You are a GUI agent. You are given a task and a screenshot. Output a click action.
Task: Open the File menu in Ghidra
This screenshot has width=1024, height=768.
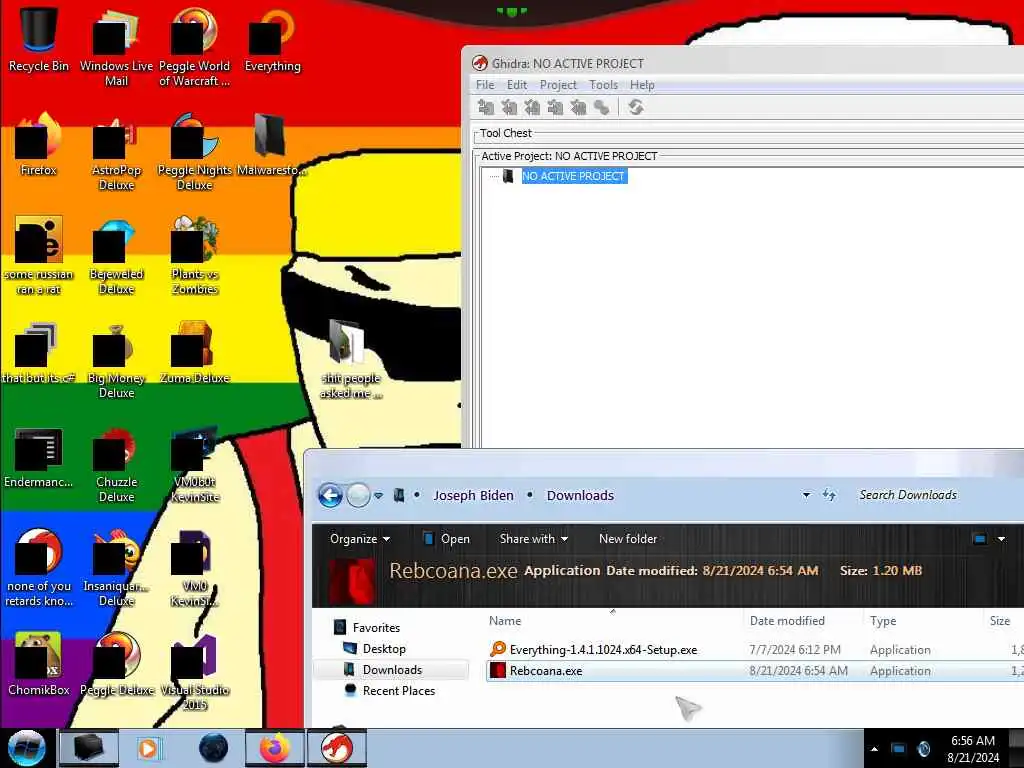coord(485,85)
